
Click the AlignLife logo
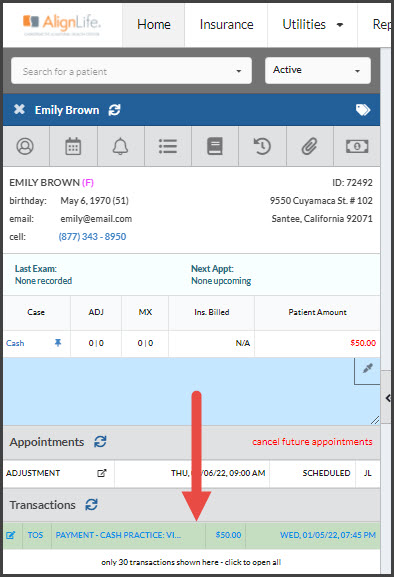pyautogui.click(x=62, y=24)
